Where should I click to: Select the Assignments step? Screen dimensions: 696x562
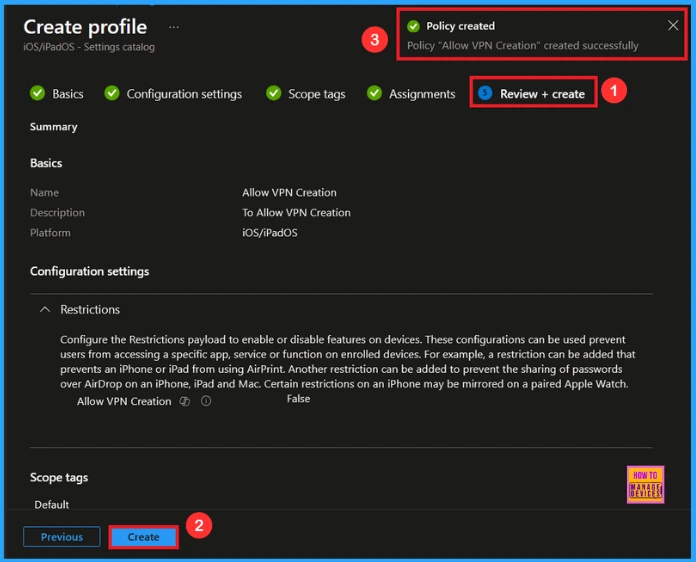[x=422, y=94]
